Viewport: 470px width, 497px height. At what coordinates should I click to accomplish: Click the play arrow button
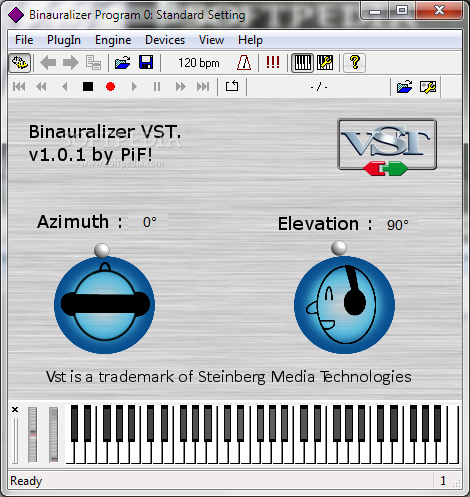[134, 87]
